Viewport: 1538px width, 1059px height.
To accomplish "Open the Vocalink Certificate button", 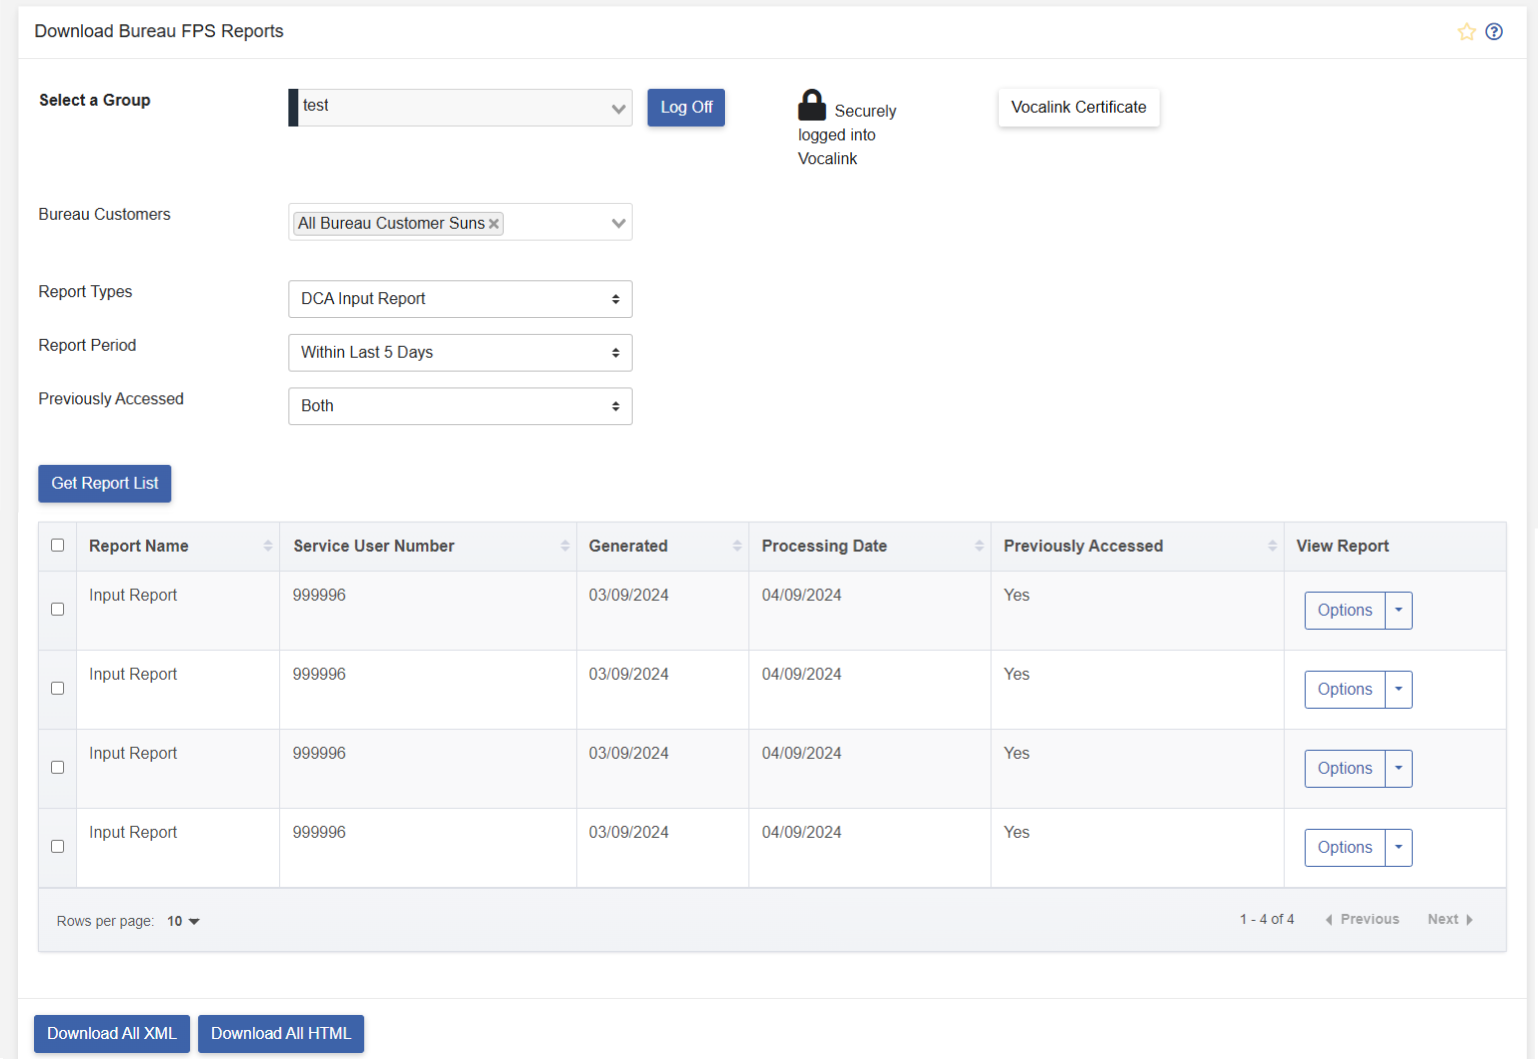I will (1078, 107).
